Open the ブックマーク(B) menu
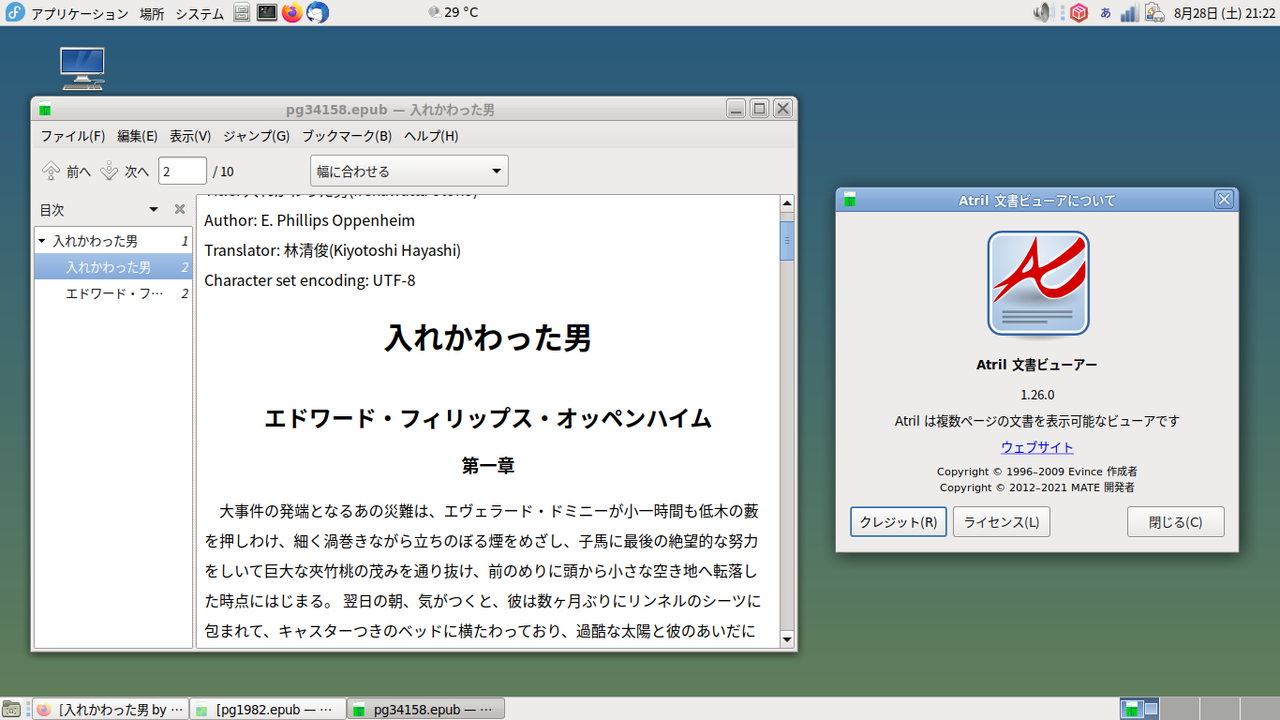Viewport: 1280px width, 720px height. click(x=347, y=136)
